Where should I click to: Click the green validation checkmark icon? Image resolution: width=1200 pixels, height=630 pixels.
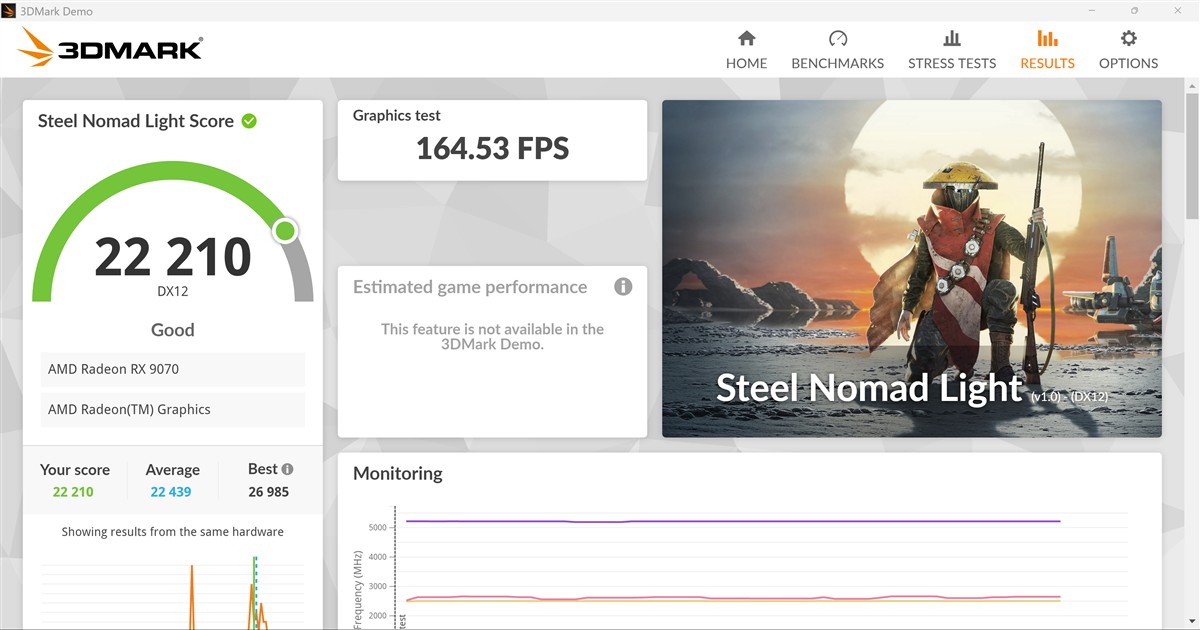pos(249,121)
